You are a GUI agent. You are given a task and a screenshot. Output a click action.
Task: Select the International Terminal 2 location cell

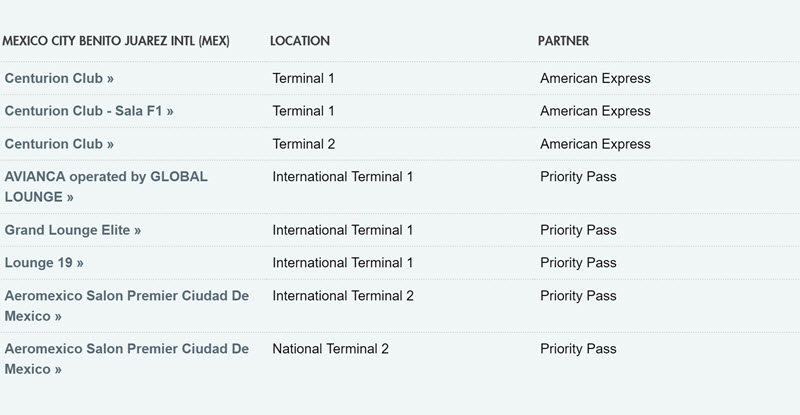(x=343, y=296)
